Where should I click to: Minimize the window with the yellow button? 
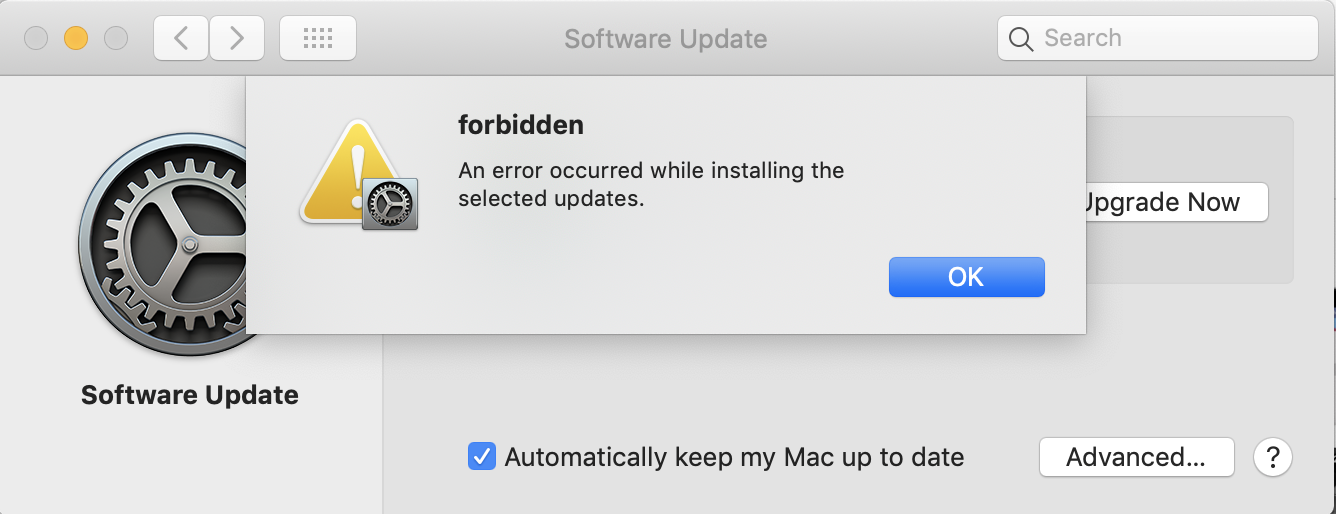coord(76,39)
